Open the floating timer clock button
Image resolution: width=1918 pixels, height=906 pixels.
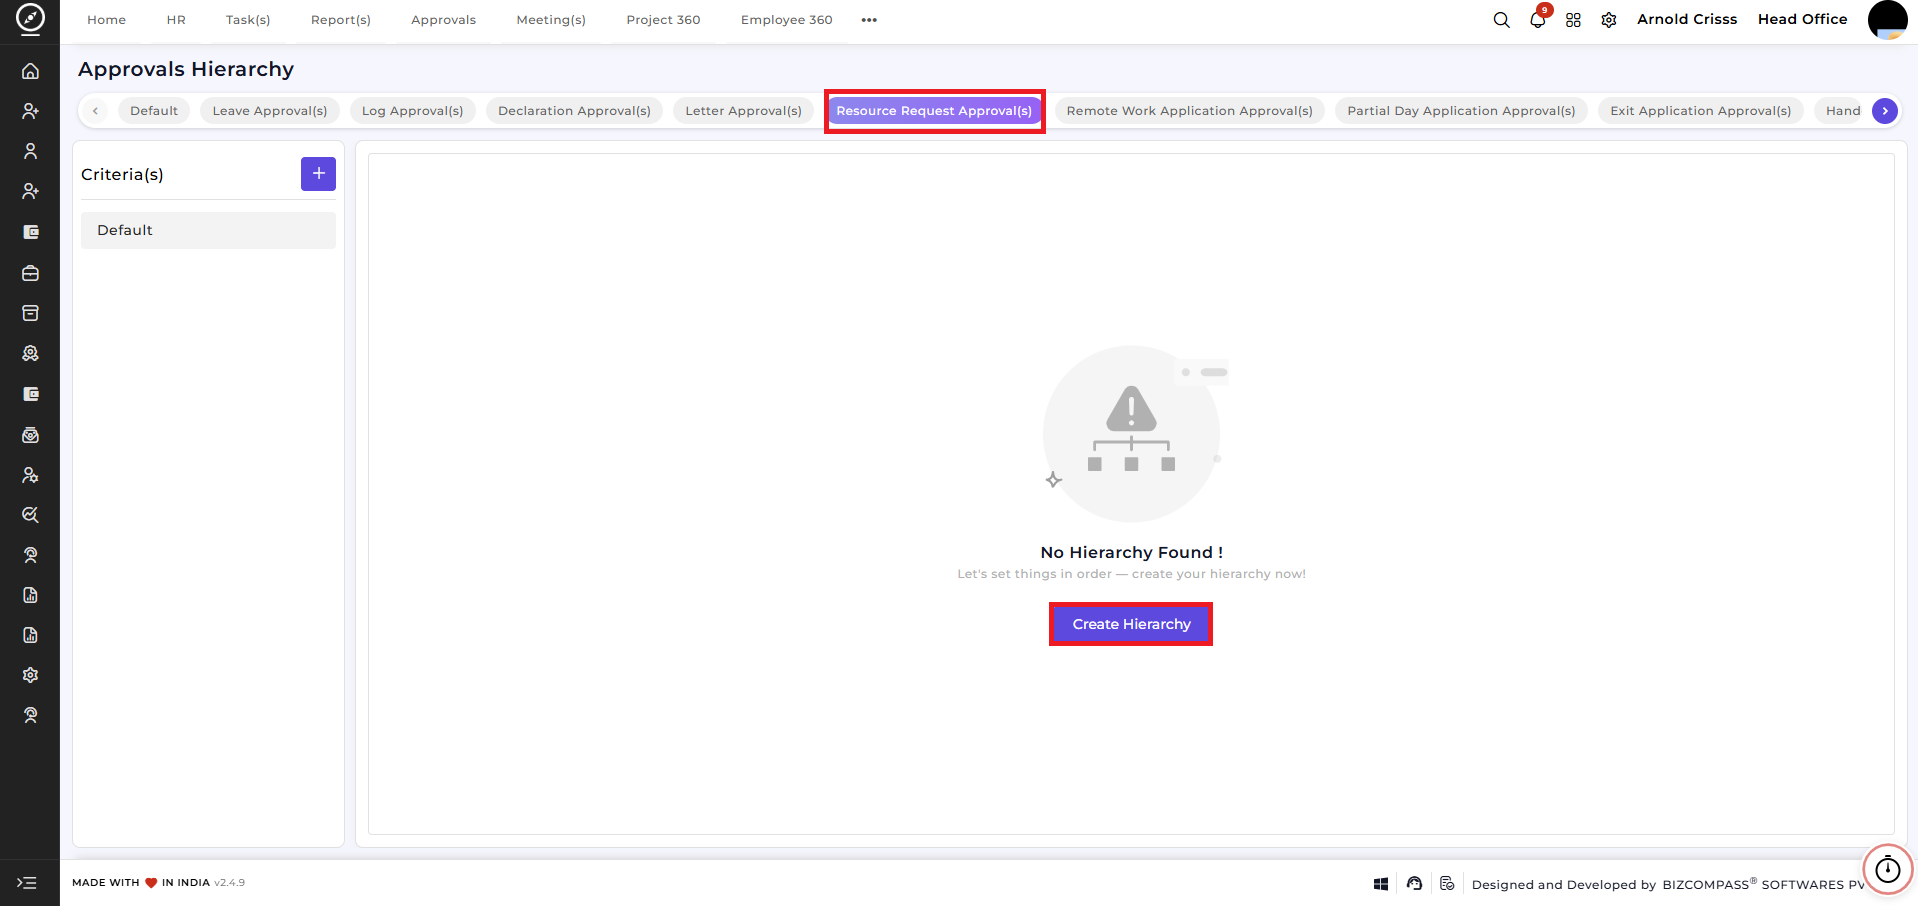pyautogui.click(x=1887, y=869)
